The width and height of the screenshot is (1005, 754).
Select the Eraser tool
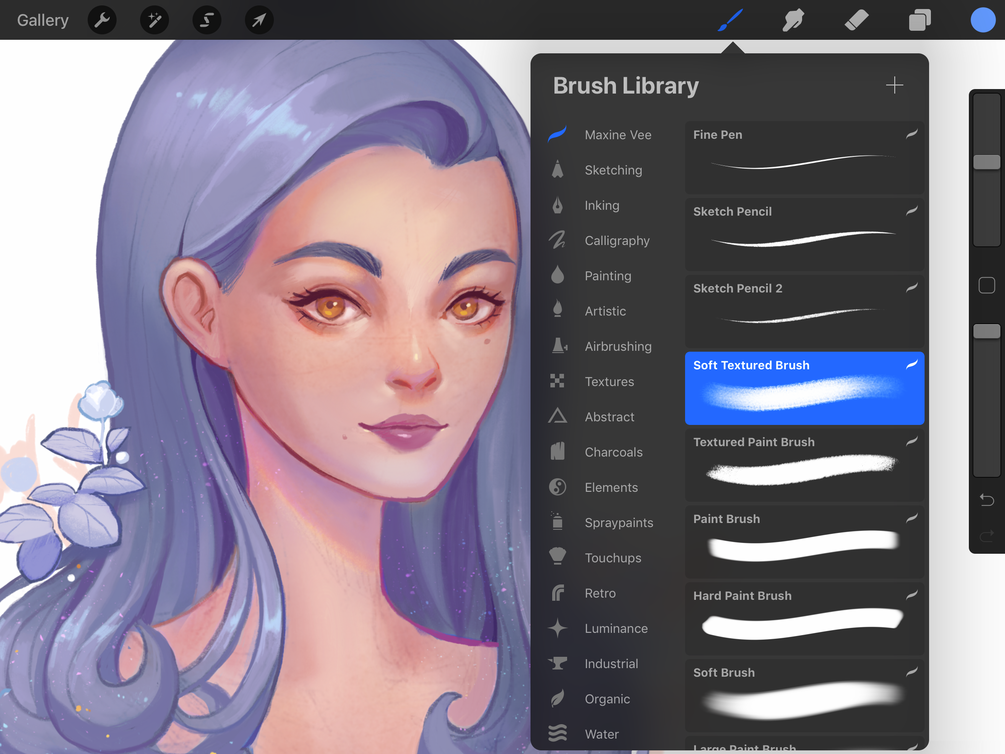[856, 20]
